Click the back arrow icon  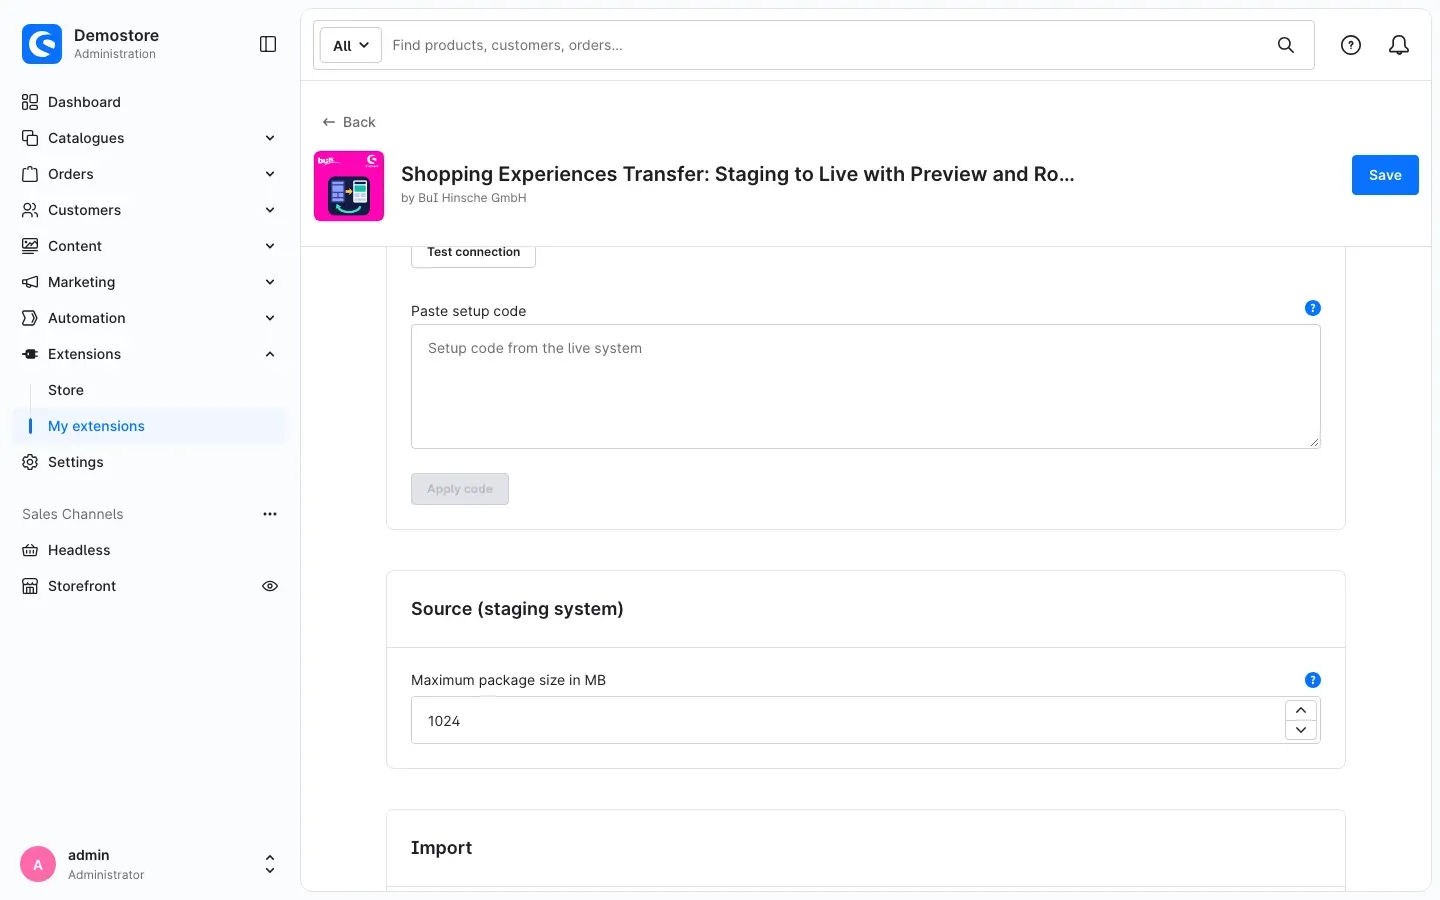pos(328,122)
